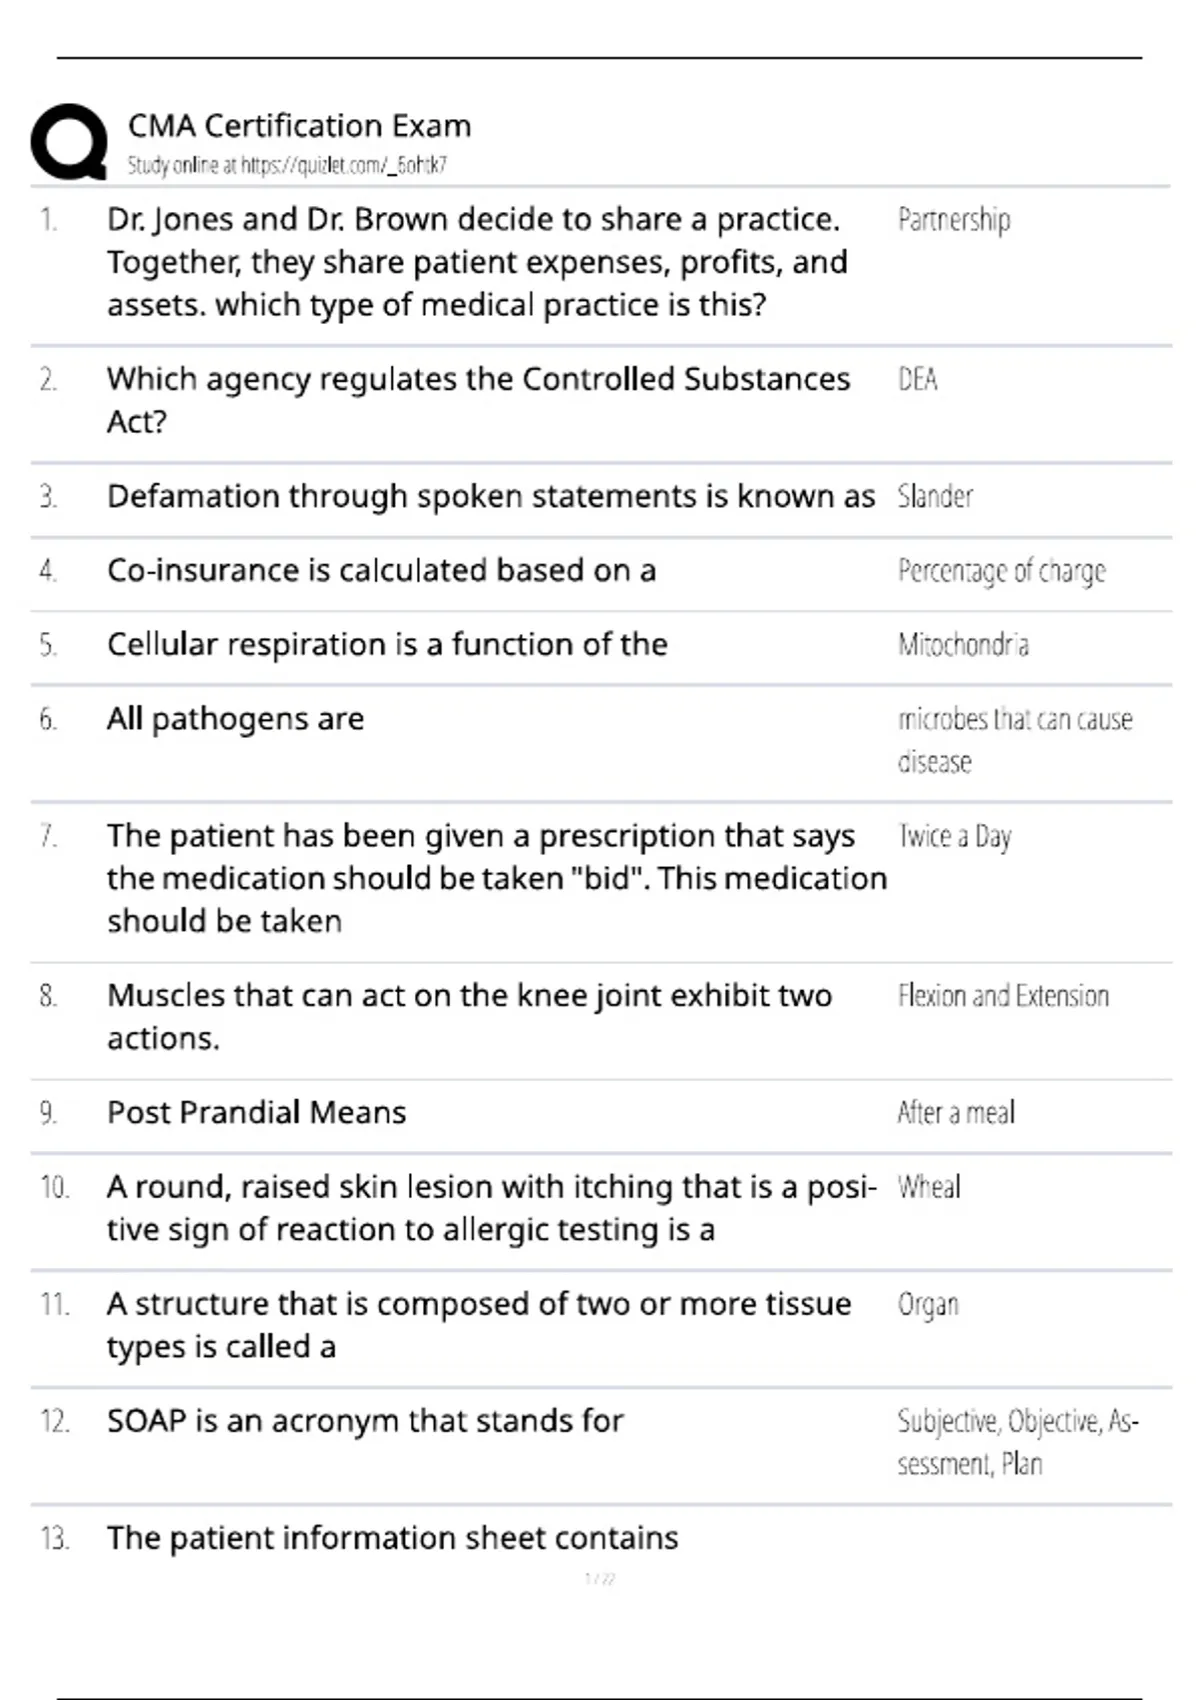This screenshot has width=1200, height=1700.
Task: Click the Mitochondria answer
Action: click(x=963, y=645)
